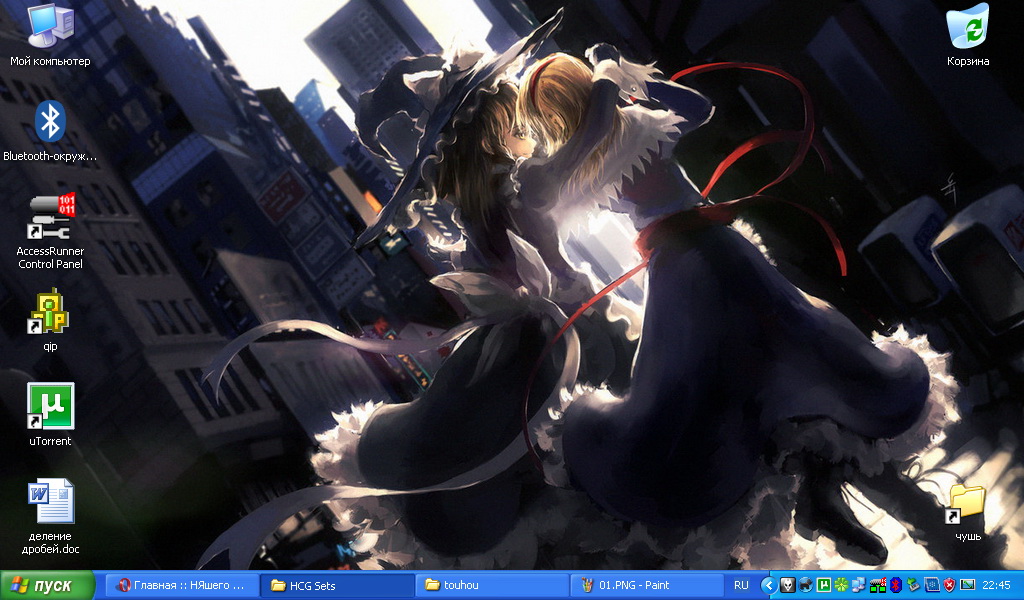The width and height of the screenshot is (1024, 600).
Task: Click the Bluetooth tray icon
Action: 896,585
